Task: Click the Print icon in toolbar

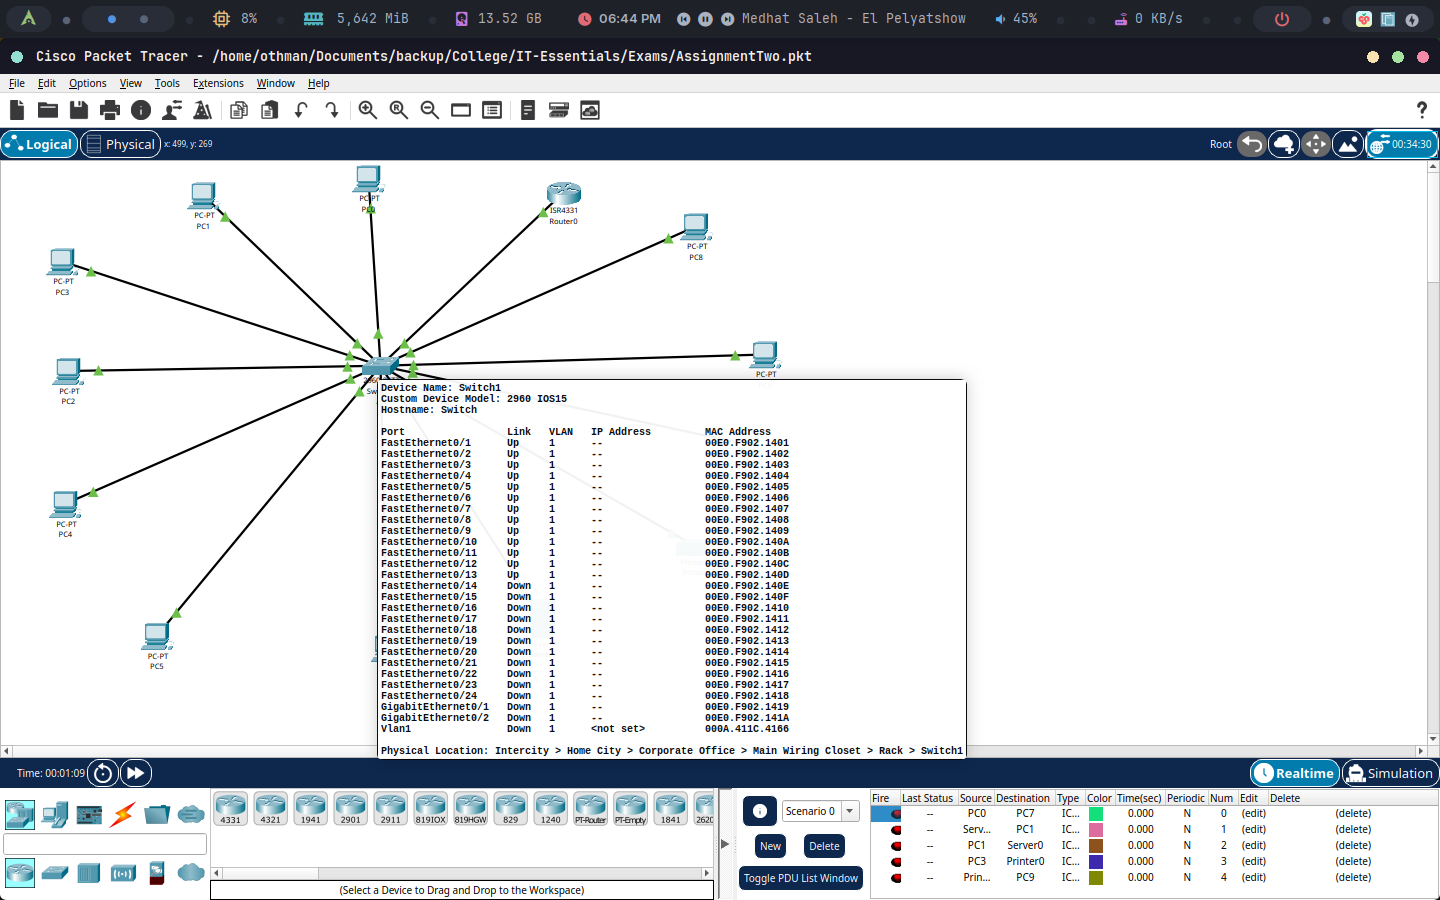Action: 110,110
